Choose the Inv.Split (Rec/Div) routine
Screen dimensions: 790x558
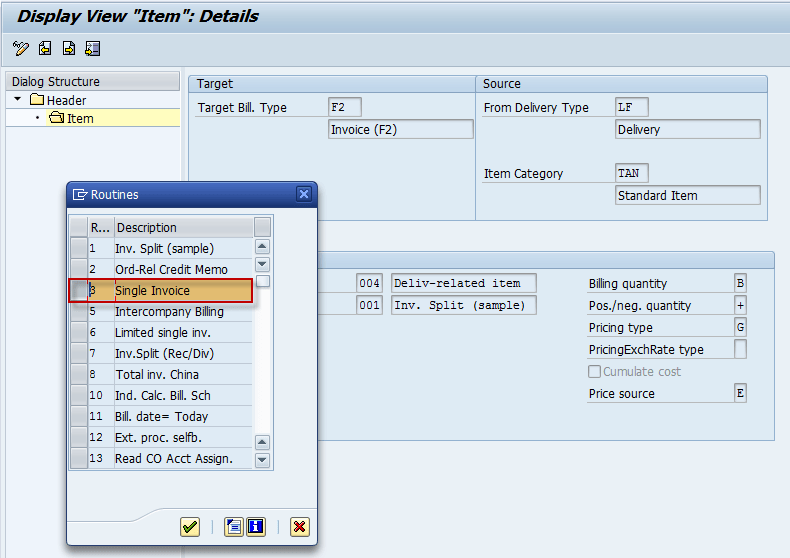(x=183, y=354)
